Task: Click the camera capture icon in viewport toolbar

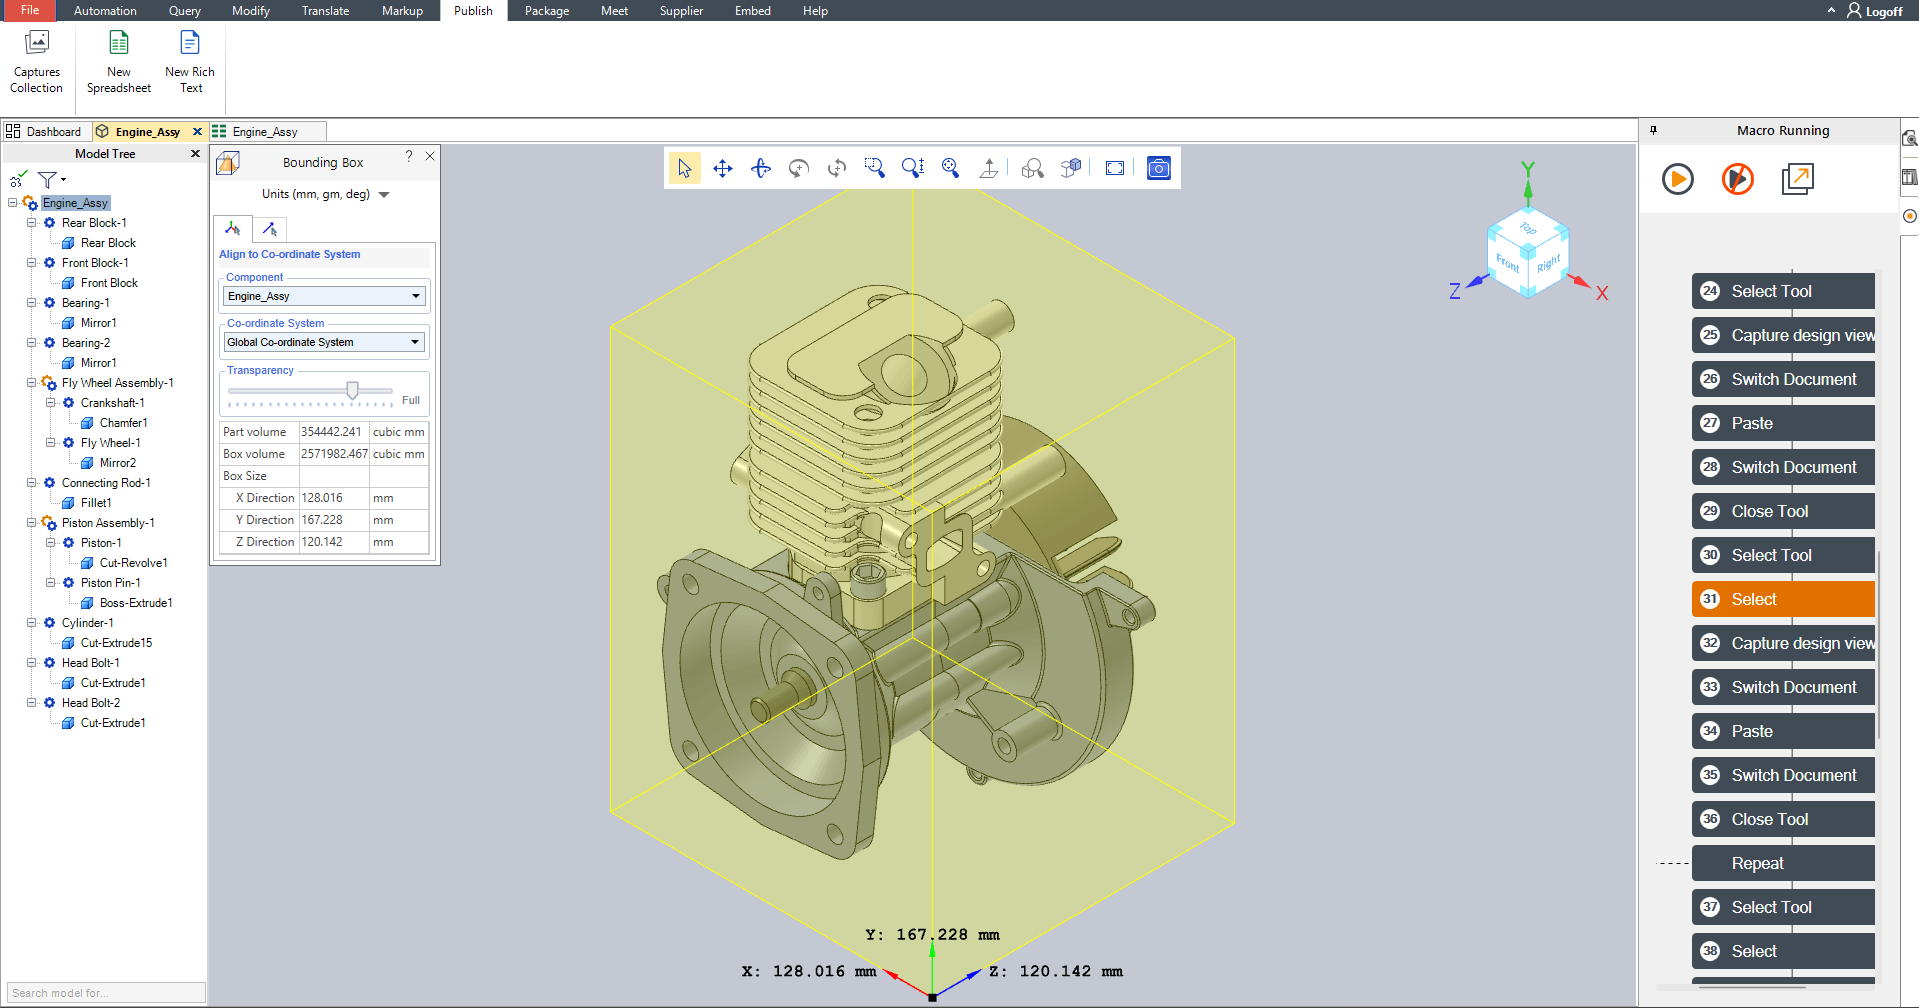Action: (1158, 168)
